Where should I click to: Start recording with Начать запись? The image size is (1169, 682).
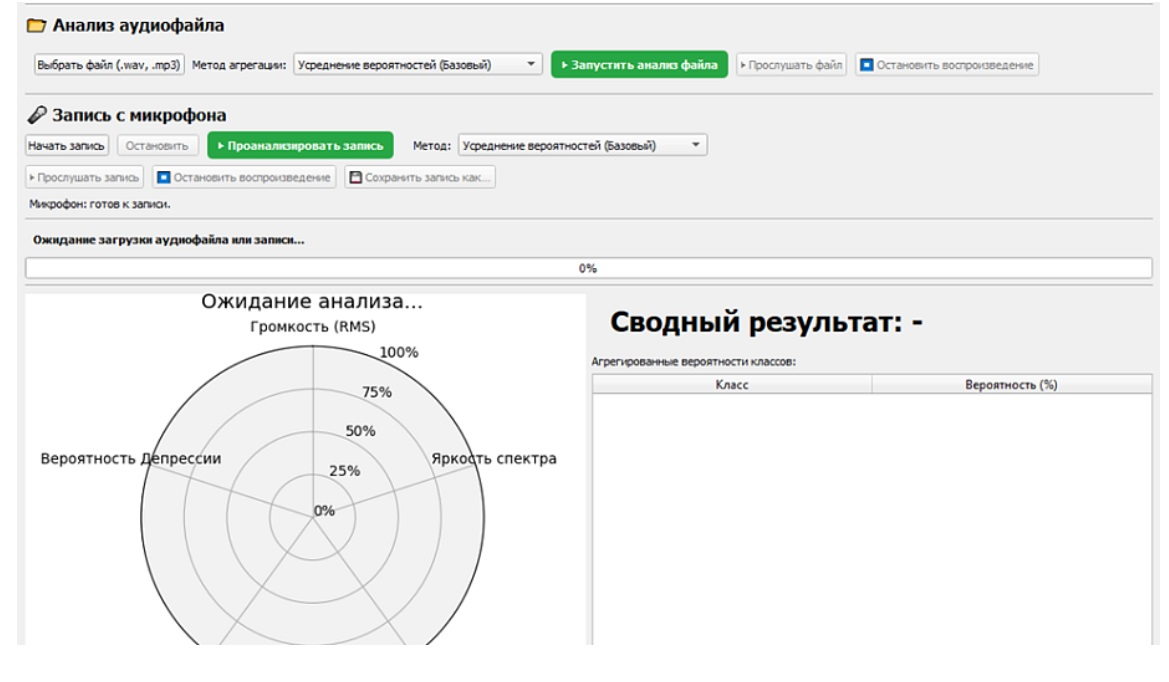[67, 146]
